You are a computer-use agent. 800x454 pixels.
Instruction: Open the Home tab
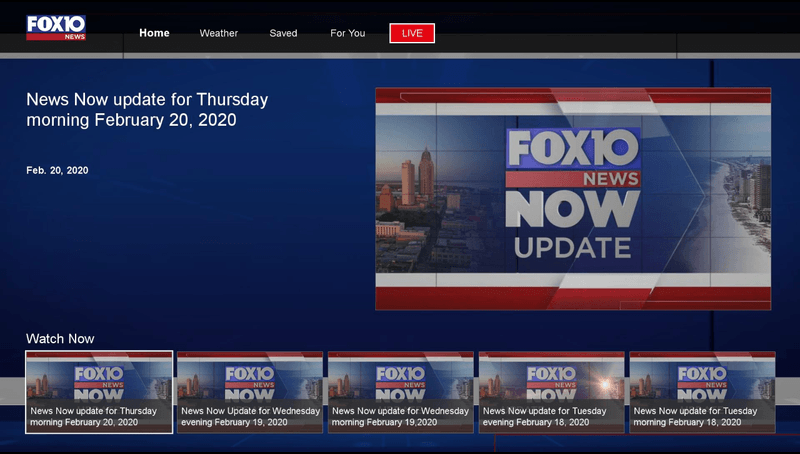(154, 33)
